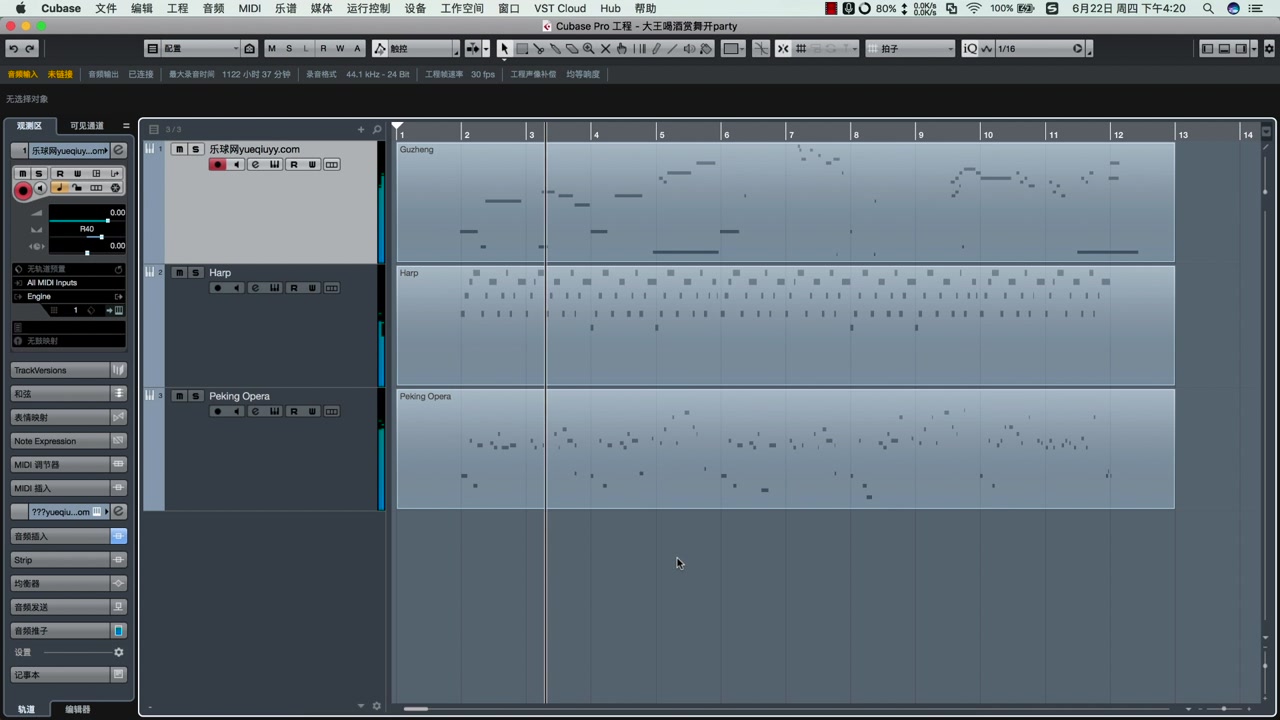The height and width of the screenshot is (720, 1280).
Task: Select the Glue tool
Action: pos(554,48)
